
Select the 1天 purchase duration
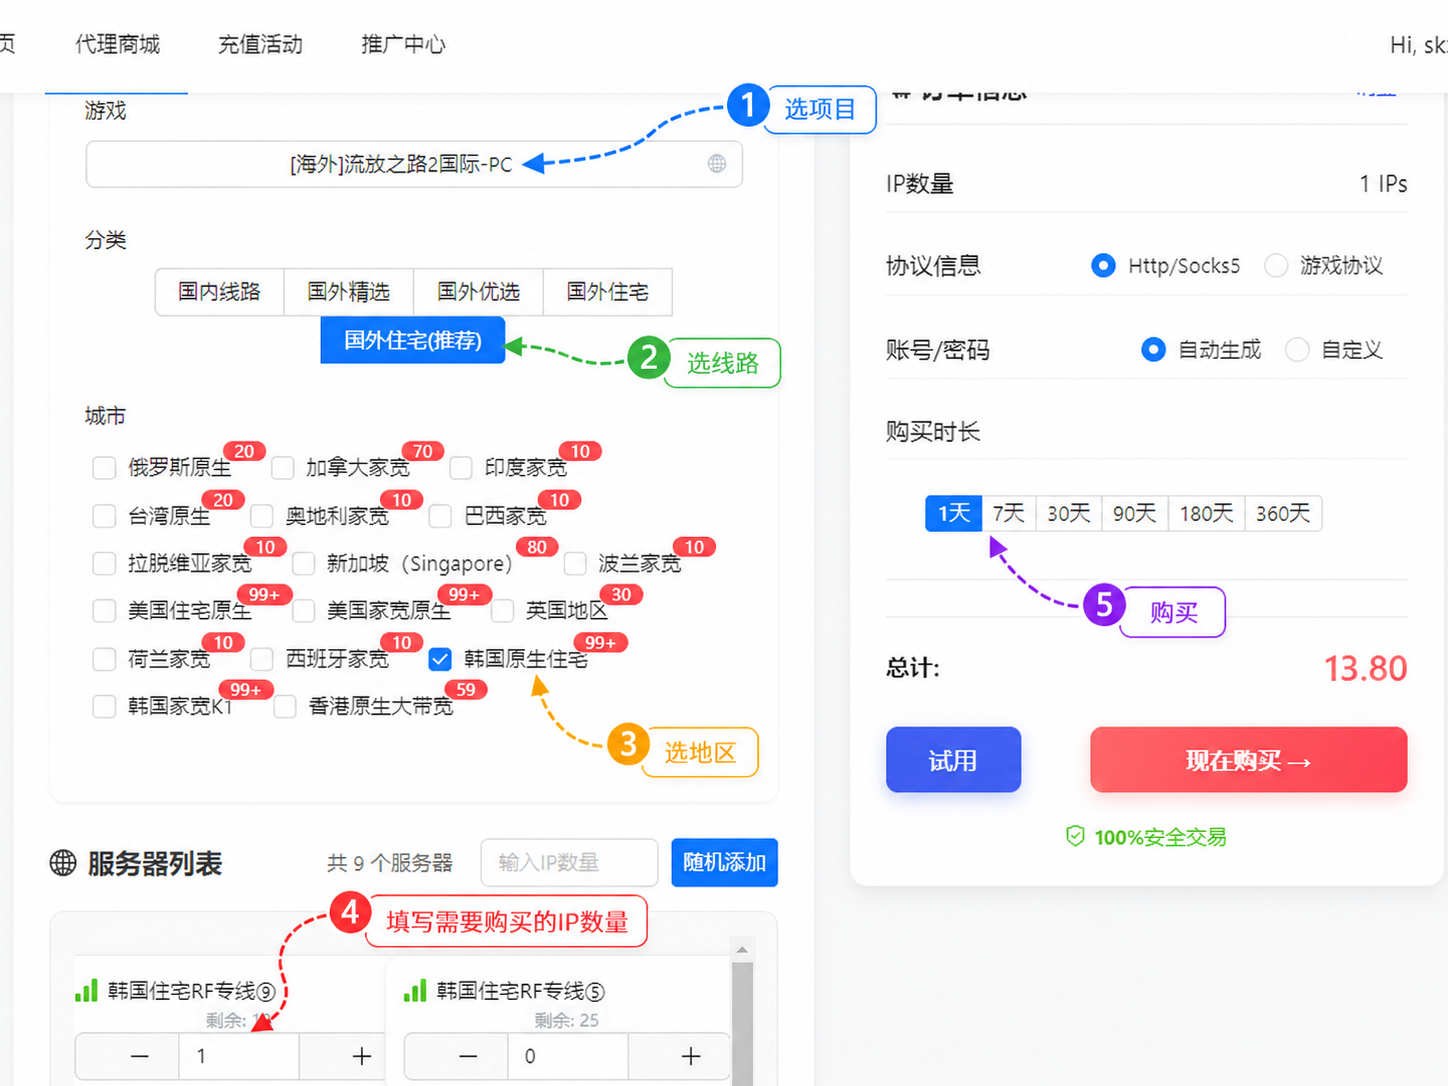click(954, 513)
